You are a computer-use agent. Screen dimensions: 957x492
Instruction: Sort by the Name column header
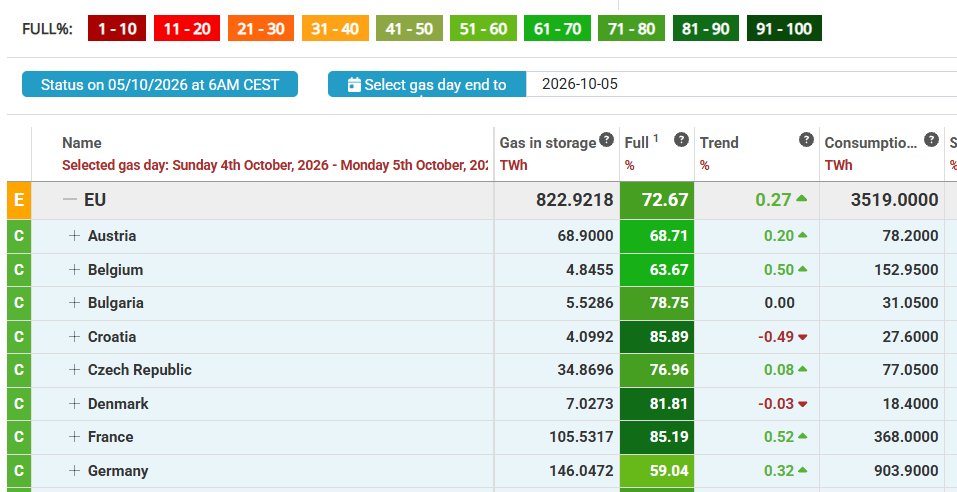pyautogui.click(x=82, y=143)
